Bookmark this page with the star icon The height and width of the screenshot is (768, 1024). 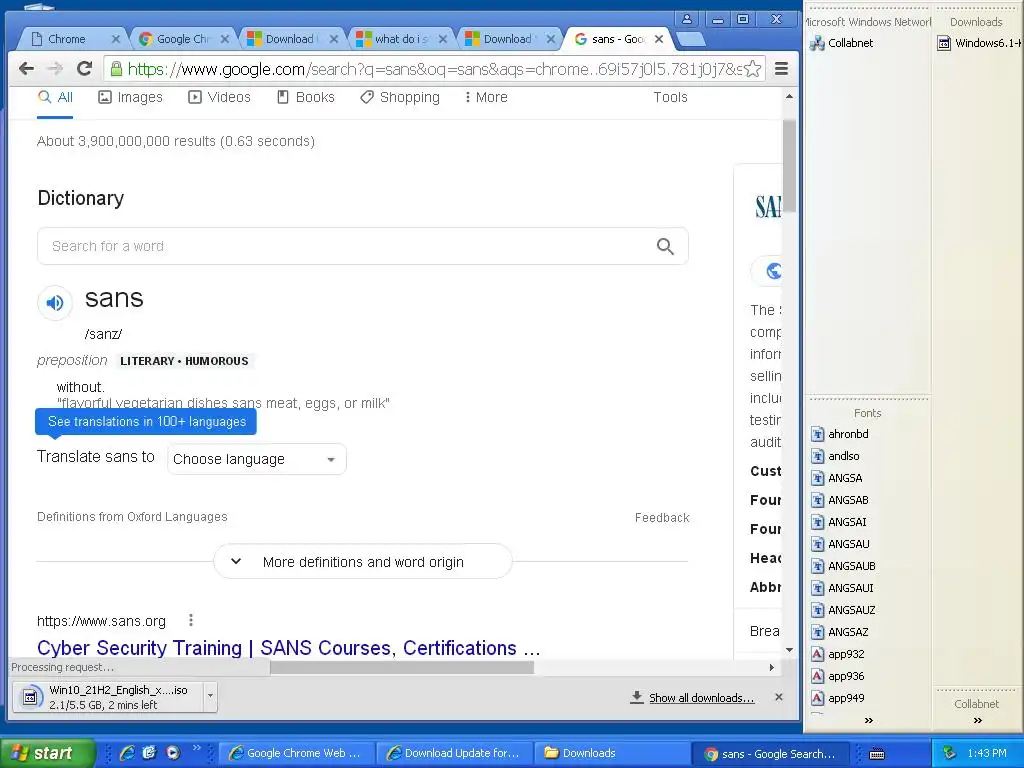point(752,69)
